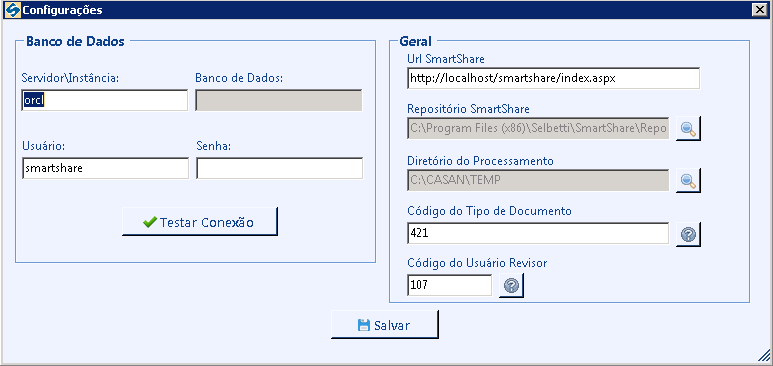Click into the empty Senha field

click(x=279, y=168)
